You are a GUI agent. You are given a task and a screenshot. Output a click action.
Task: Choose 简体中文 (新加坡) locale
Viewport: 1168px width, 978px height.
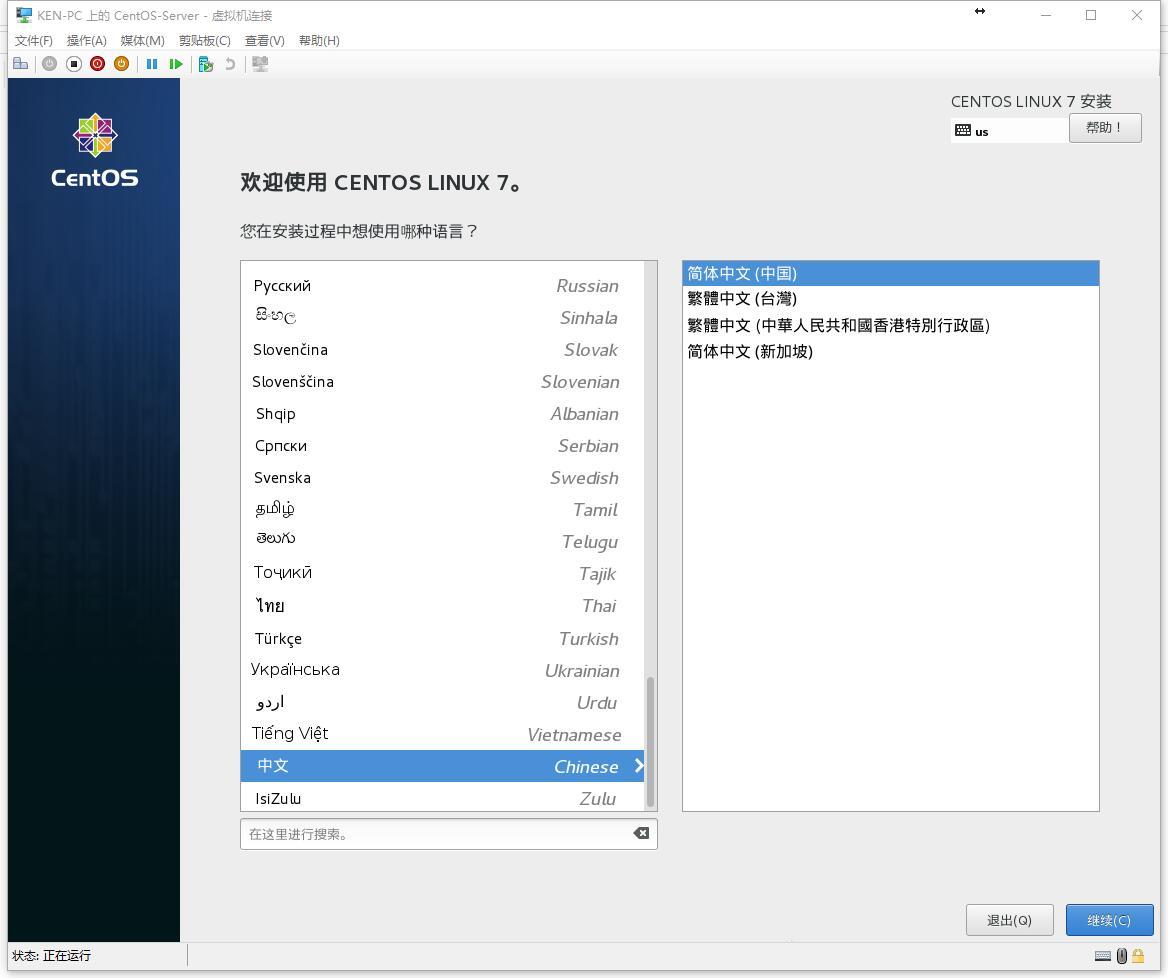pyautogui.click(x=890, y=352)
